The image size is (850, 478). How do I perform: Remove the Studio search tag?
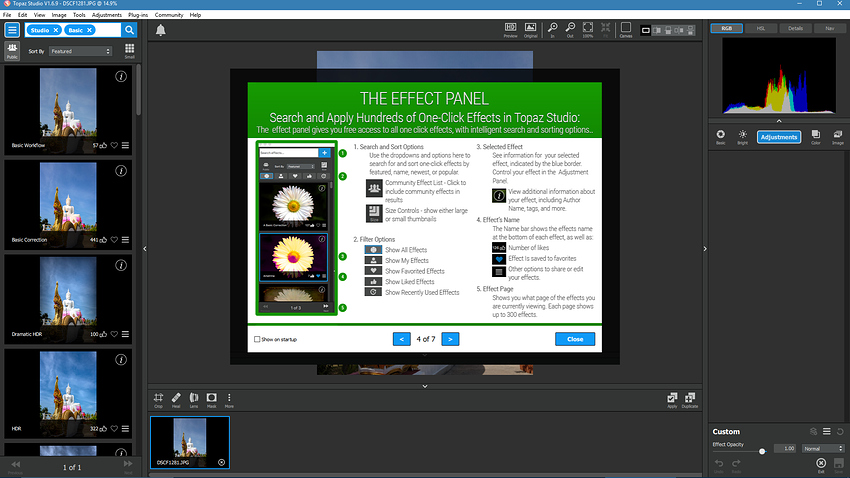[x=56, y=30]
